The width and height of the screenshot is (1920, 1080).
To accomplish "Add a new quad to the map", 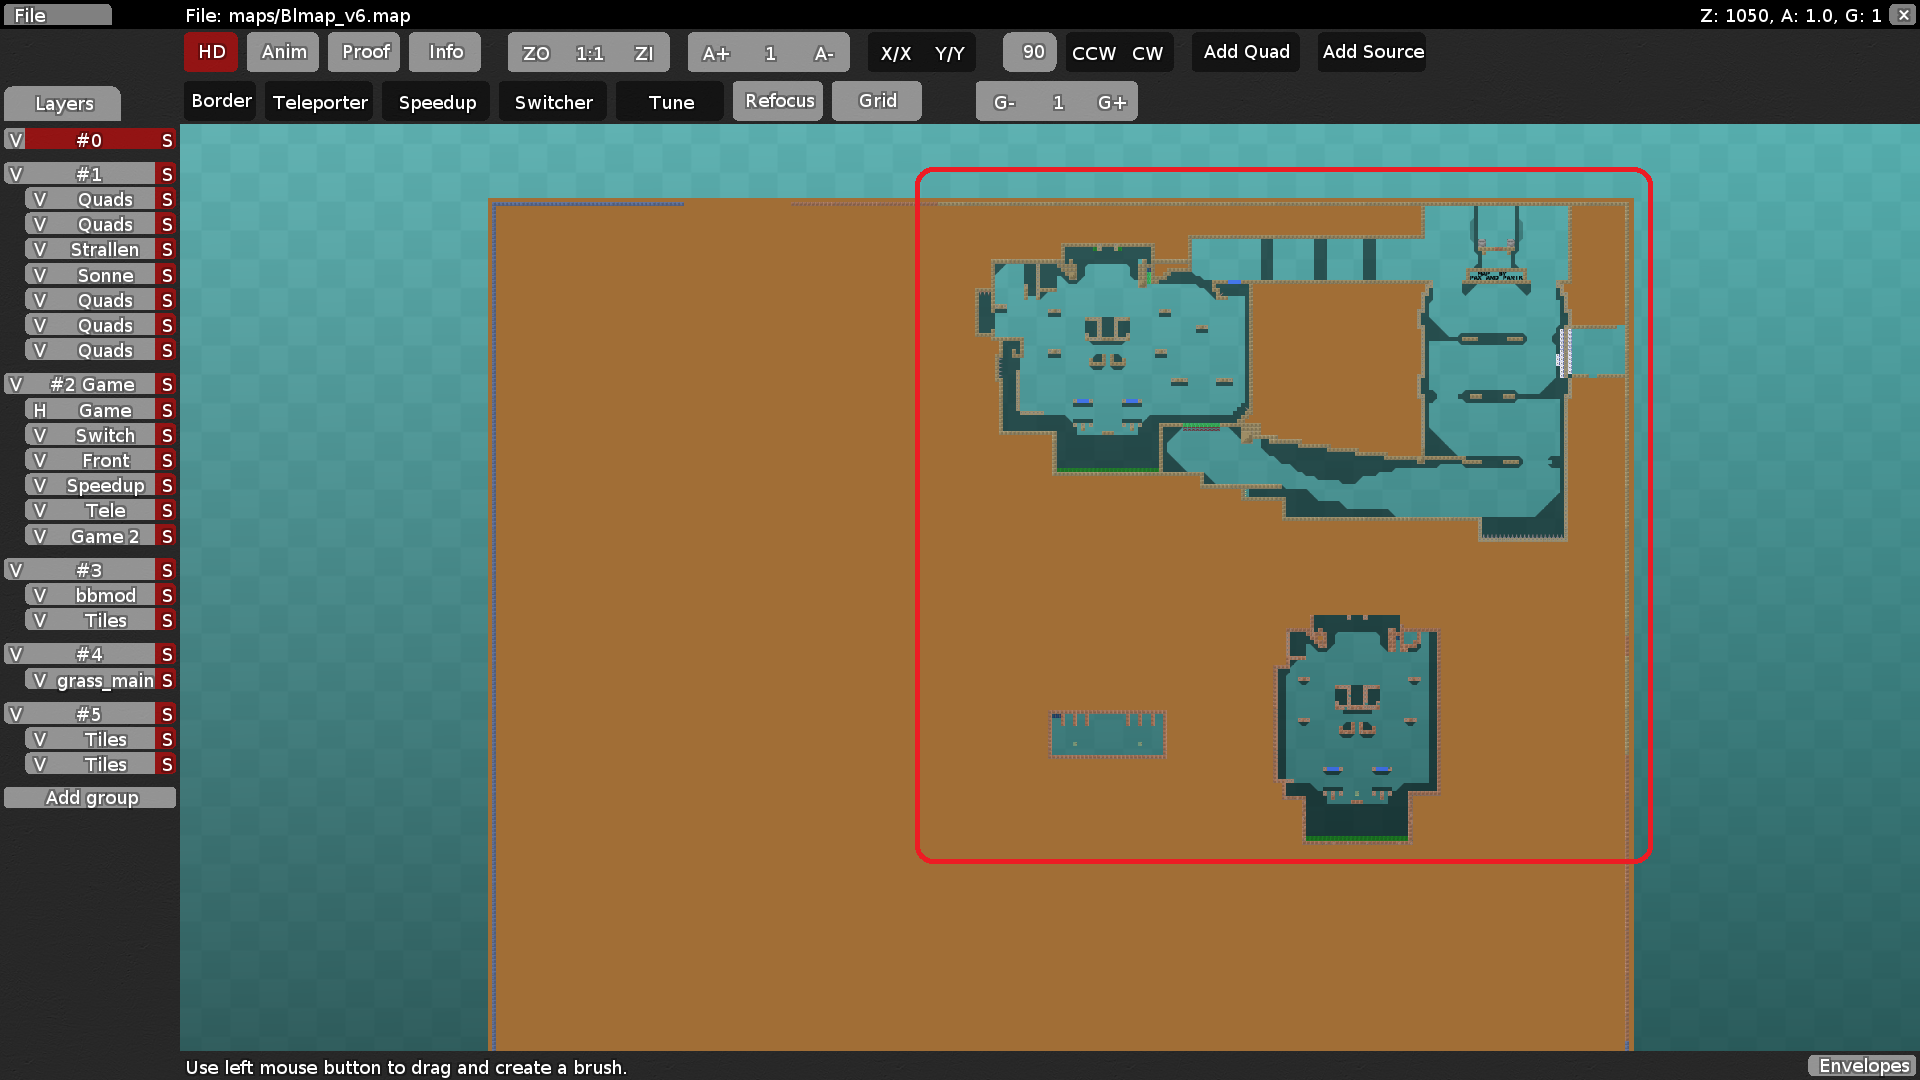I will point(1245,52).
